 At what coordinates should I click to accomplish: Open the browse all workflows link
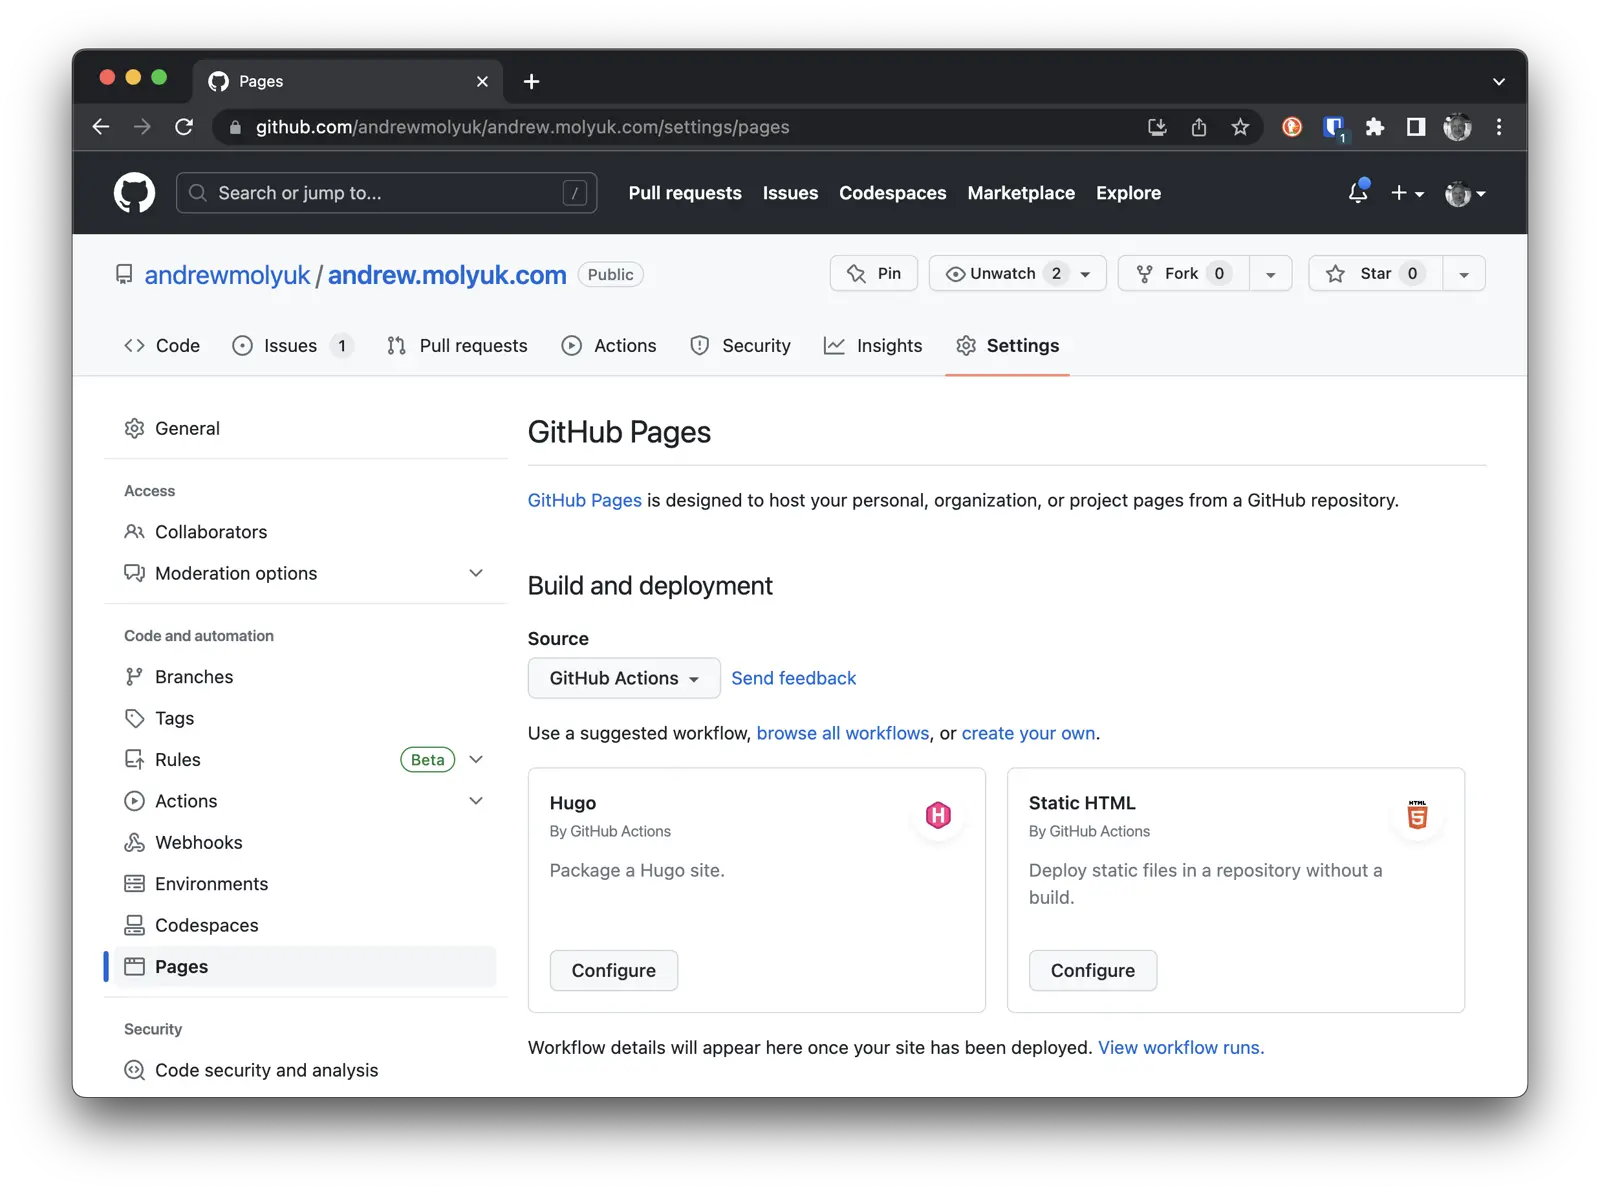[842, 732]
